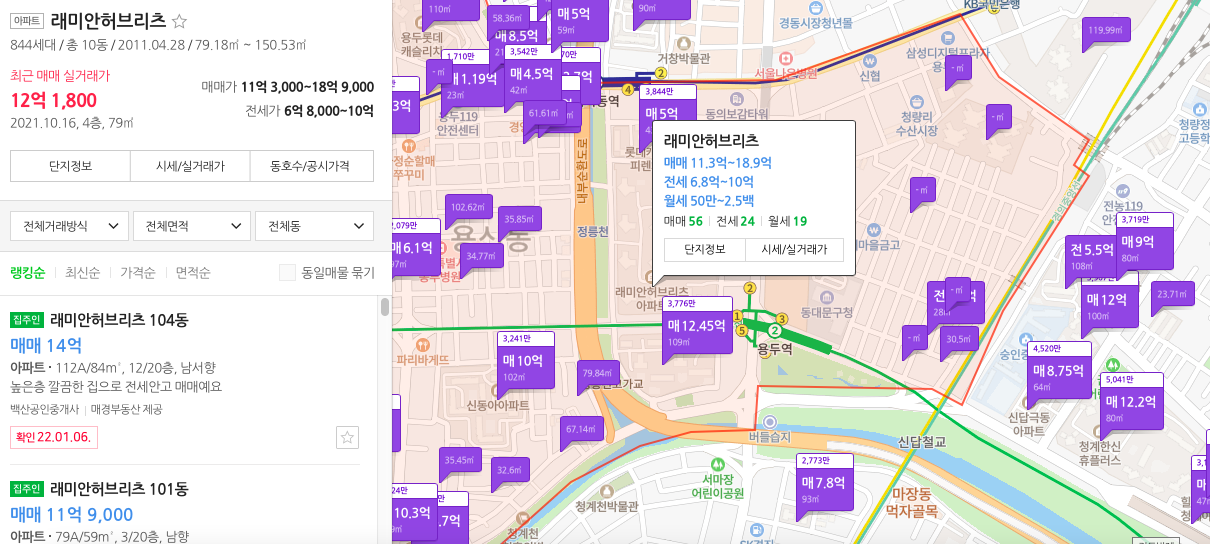1210x544 pixels.
Task: Click 단지정보 button in map popup
Action: [x=704, y=250]
